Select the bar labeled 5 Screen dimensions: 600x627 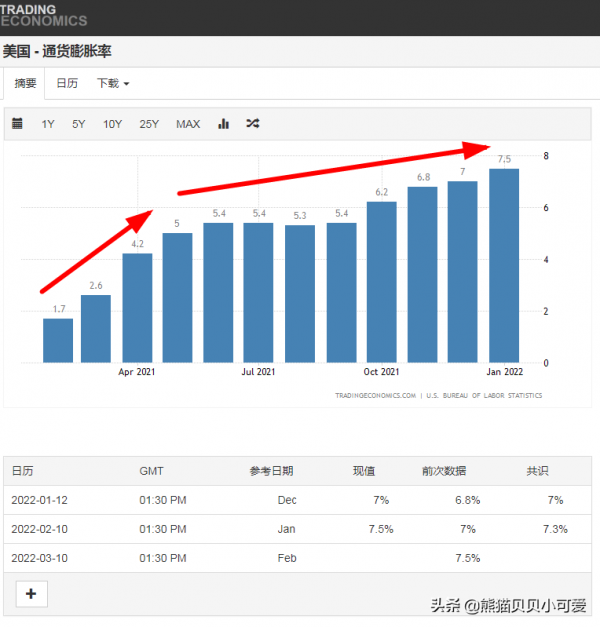coord(177,298)
